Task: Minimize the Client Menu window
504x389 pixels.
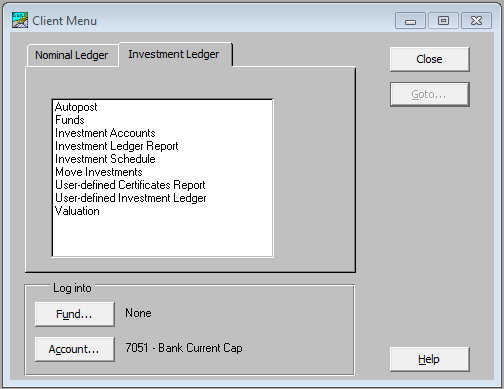Action: pos(410,21)
